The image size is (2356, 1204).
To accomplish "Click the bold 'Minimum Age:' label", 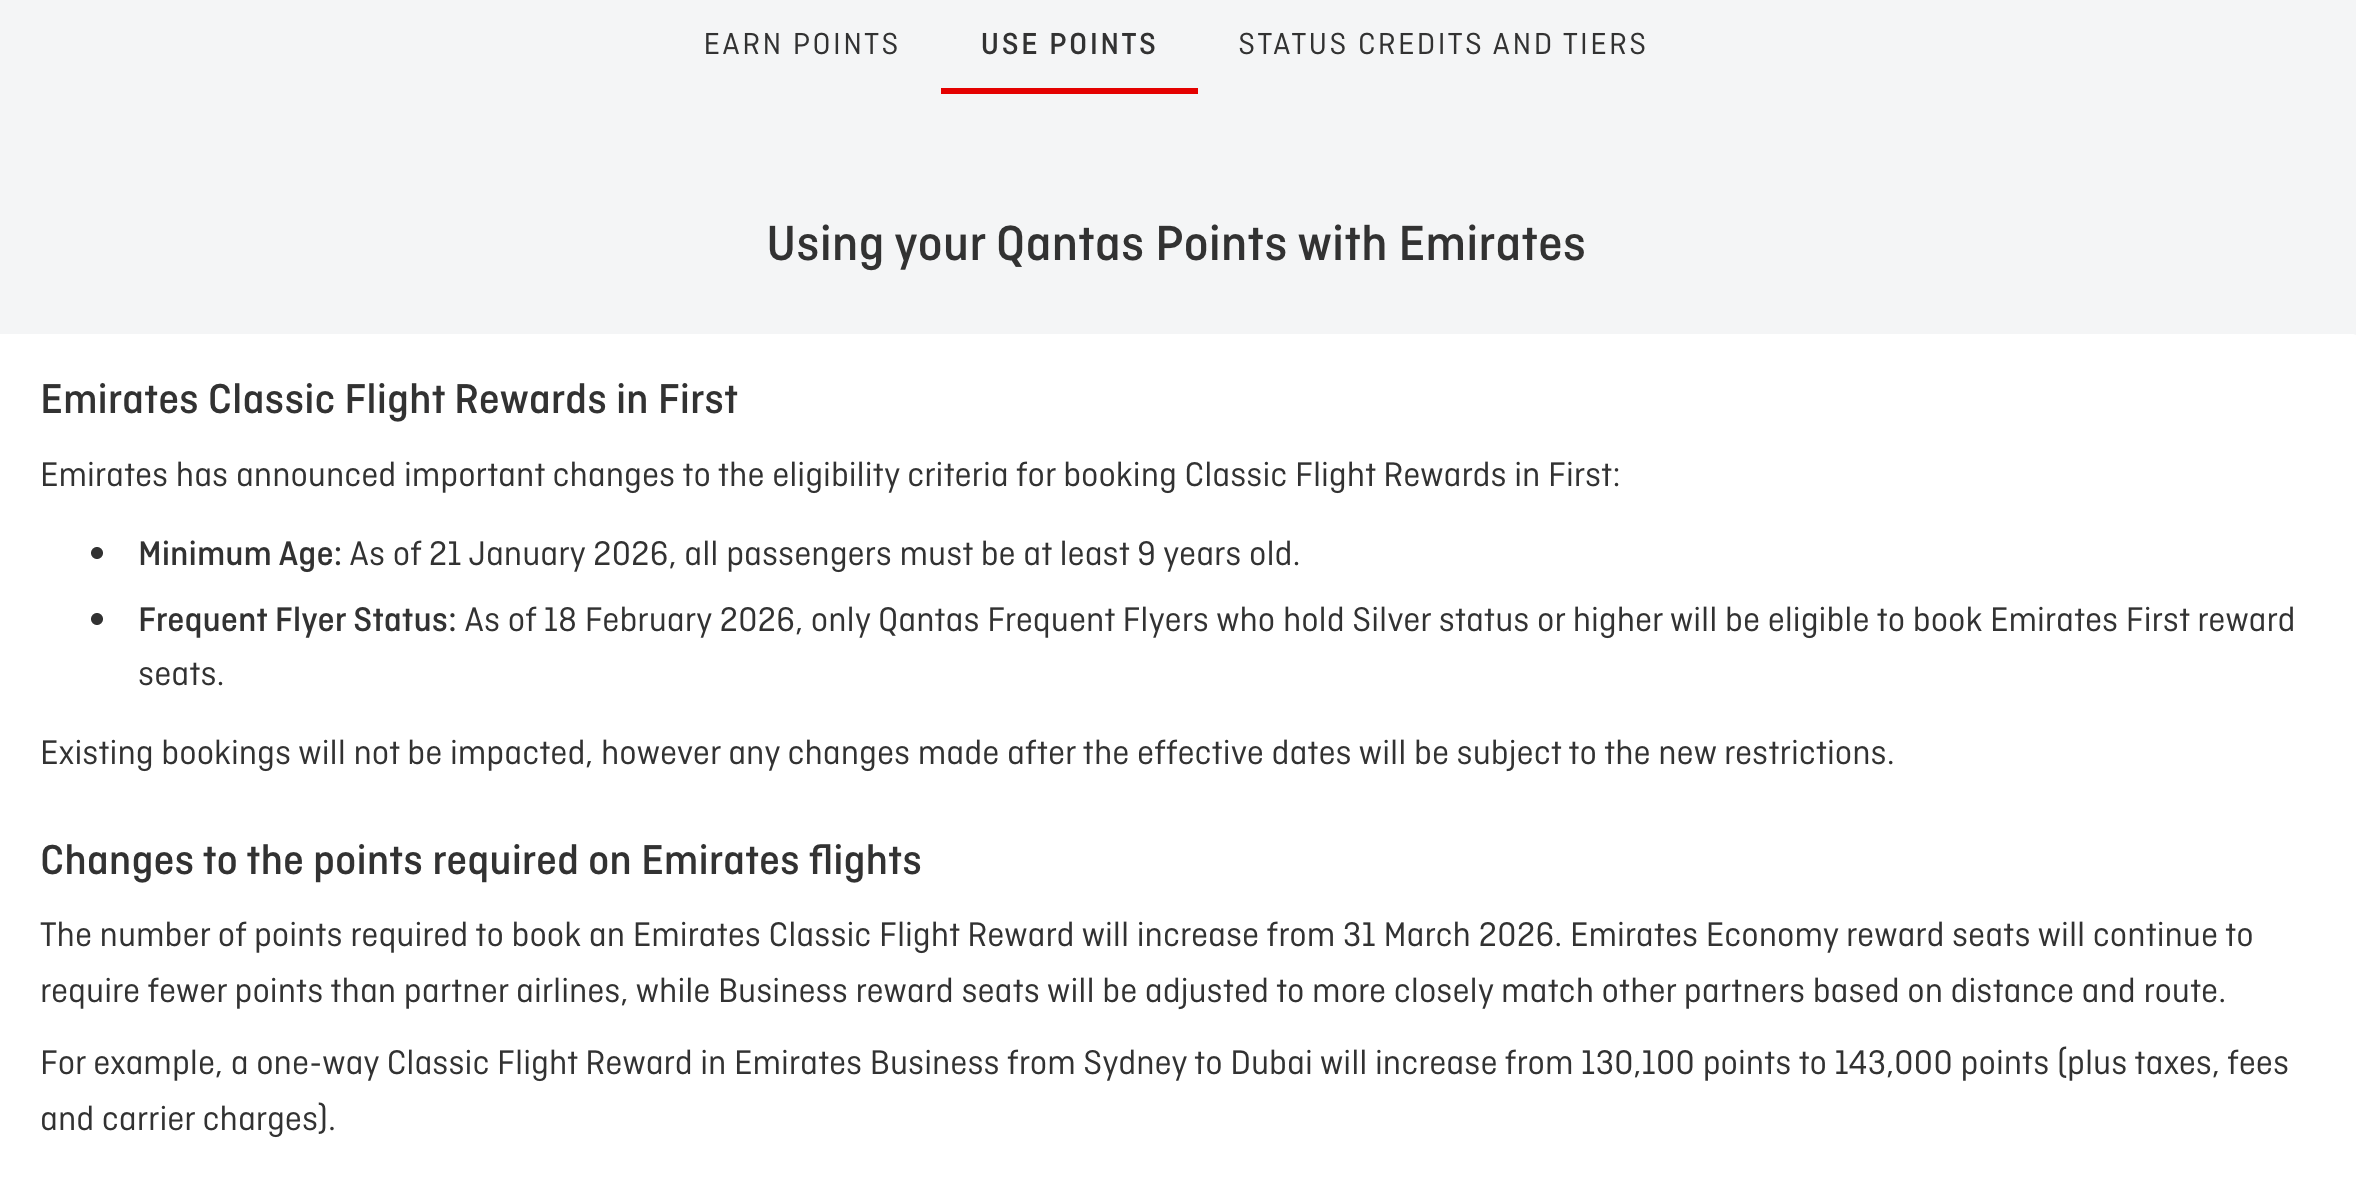I will tap(240, 554).
